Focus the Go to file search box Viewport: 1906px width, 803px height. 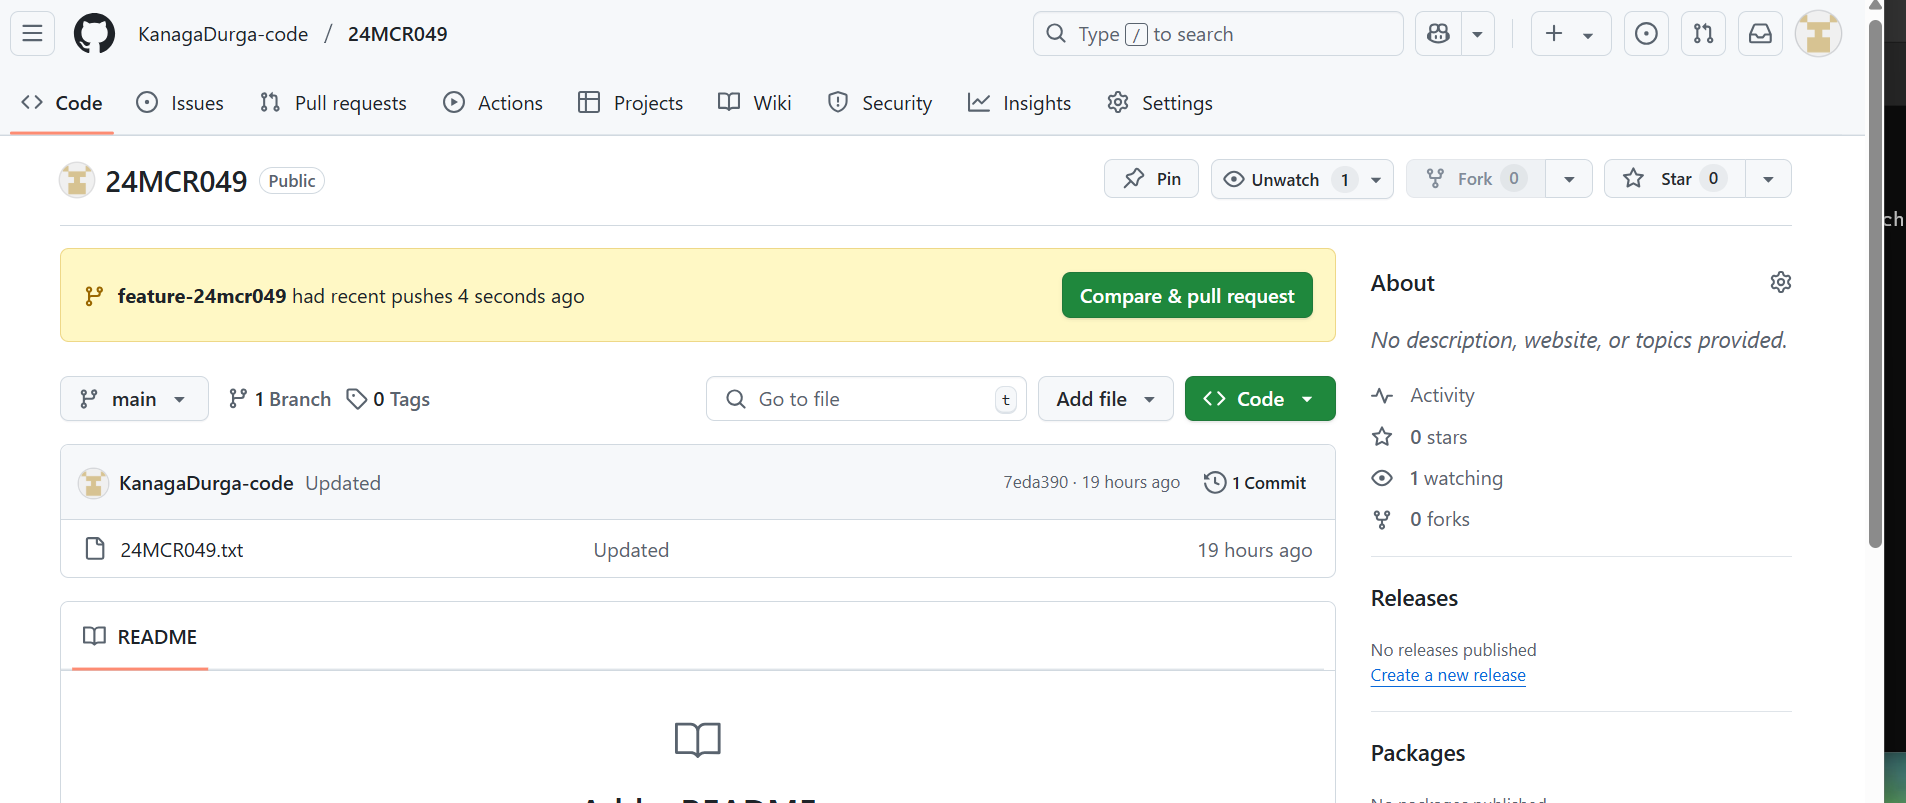[x=866, y=399]
